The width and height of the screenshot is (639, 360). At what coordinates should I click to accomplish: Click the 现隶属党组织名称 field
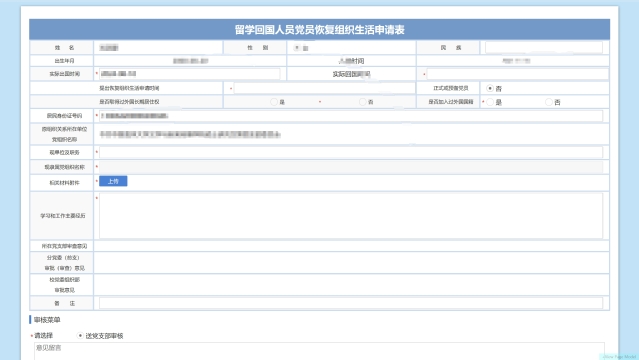pyautogui.click(x=351, y=167)
